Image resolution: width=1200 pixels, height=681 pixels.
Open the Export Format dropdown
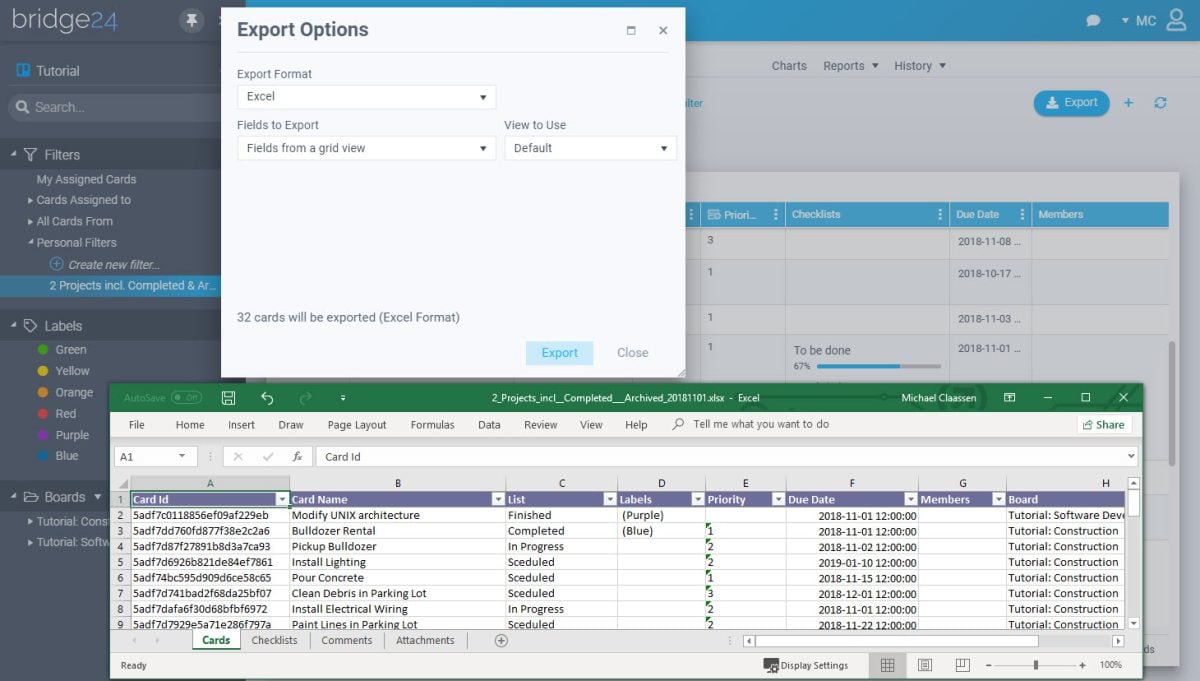366,97
